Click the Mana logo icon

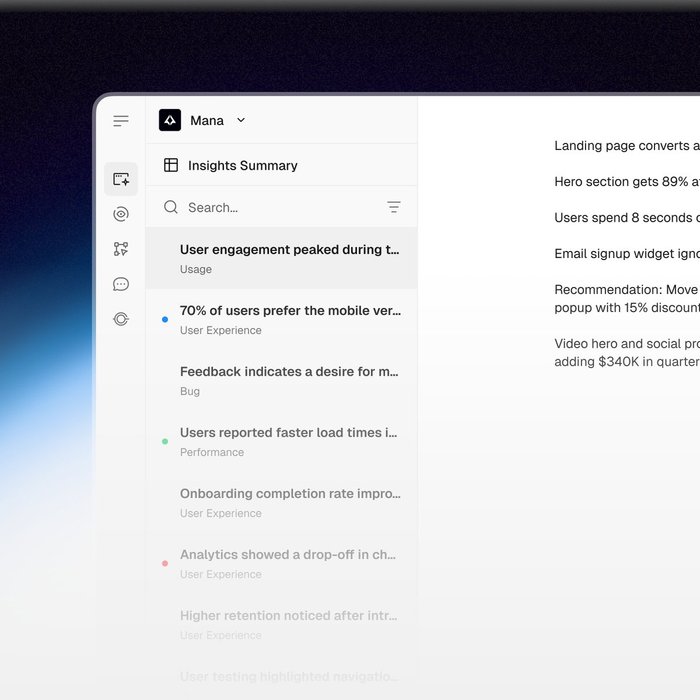(x=170, y=120)
